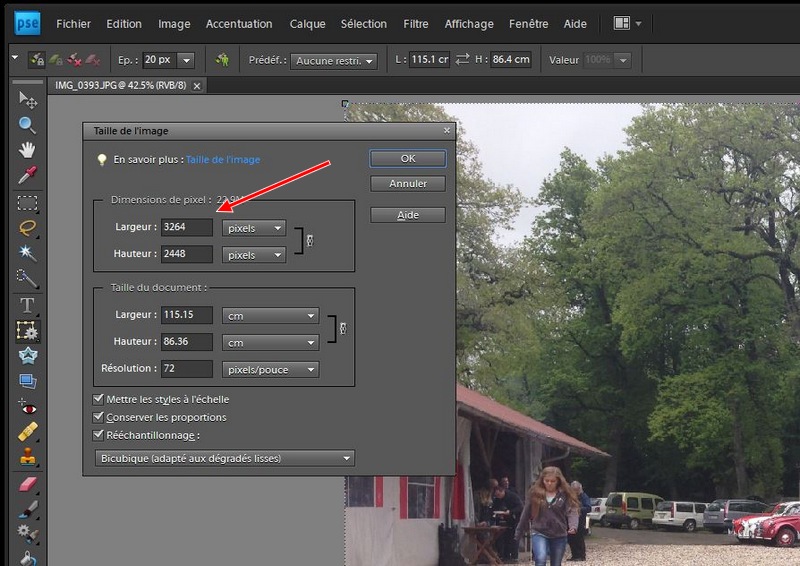Viewport: 800px width, 566px height.
Task: Toggle Conserver les proportions checkbox
Action: [x=98, y=417]
